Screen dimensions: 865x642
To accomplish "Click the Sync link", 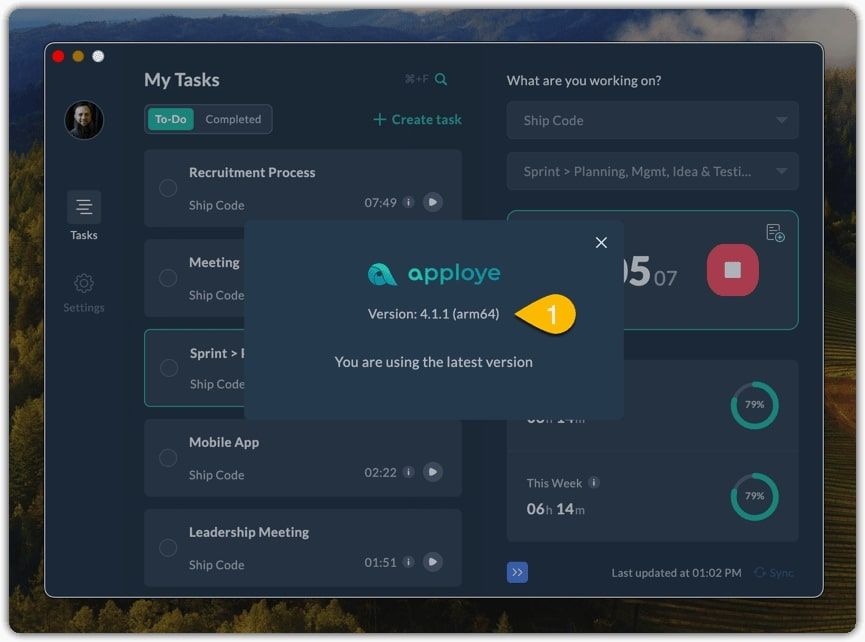I will tap(774, 573).
